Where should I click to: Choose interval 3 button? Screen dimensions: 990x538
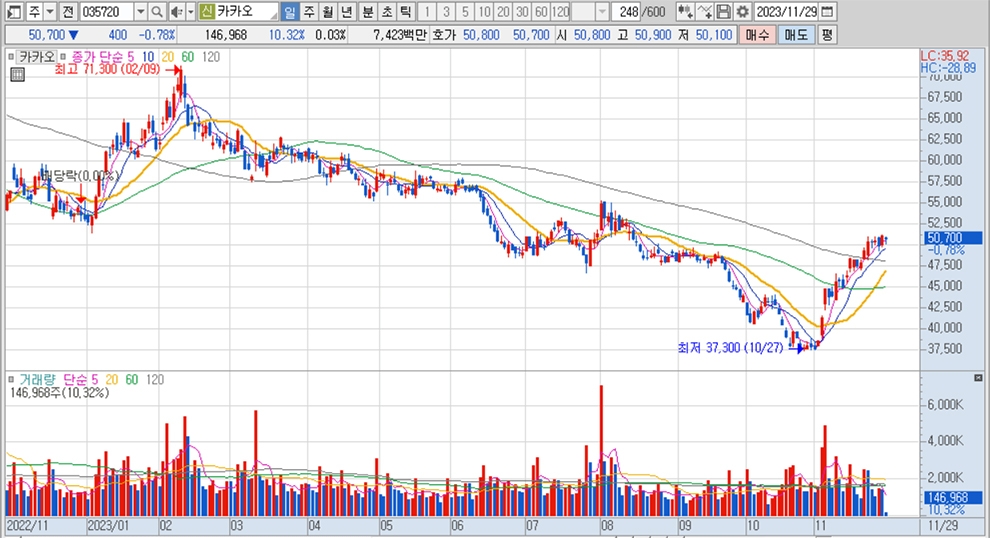446,11
